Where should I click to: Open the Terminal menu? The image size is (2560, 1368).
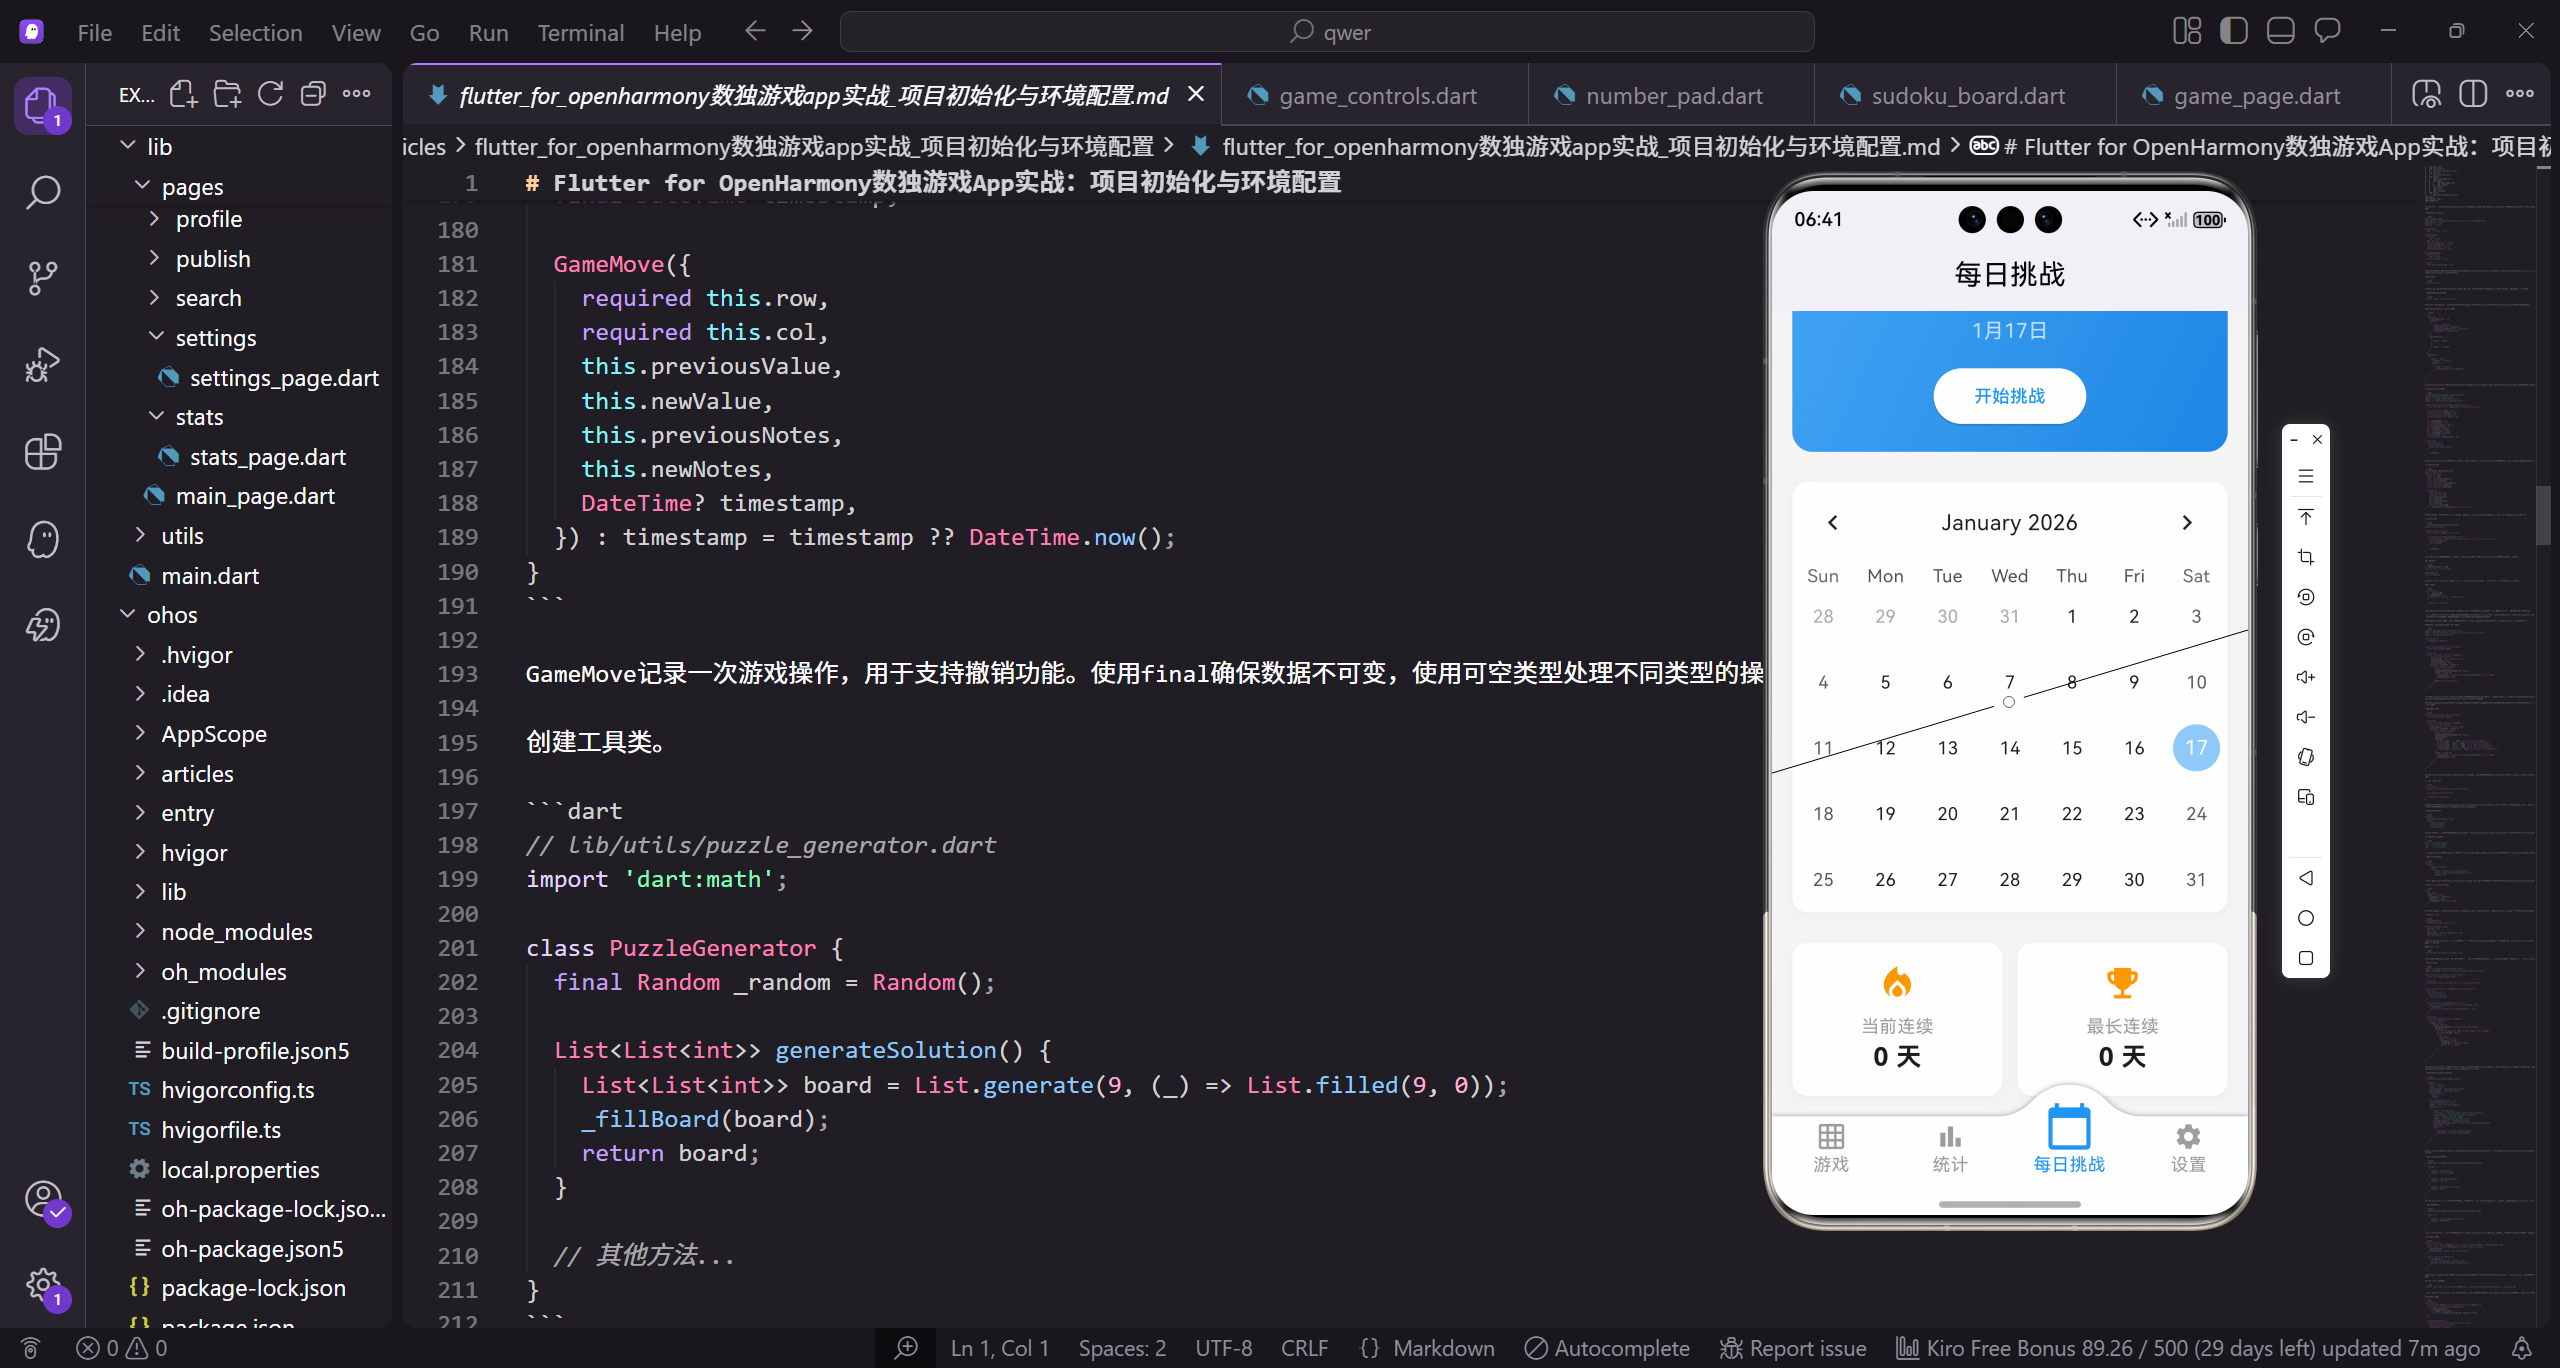(x=580, y=33)
